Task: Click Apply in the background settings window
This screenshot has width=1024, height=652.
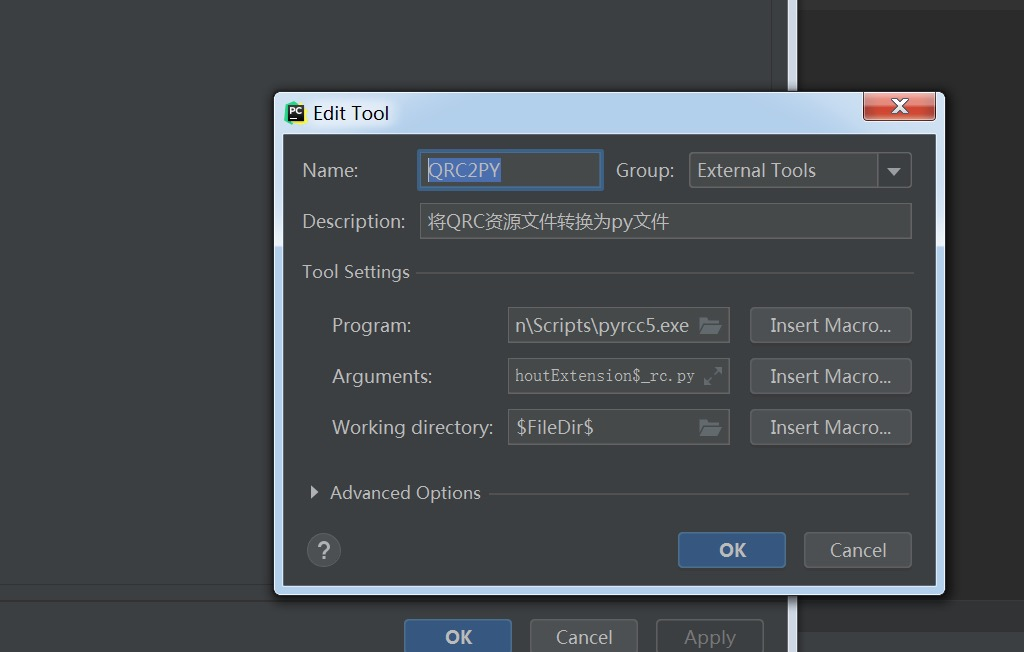Action: [x=710, y=636]
